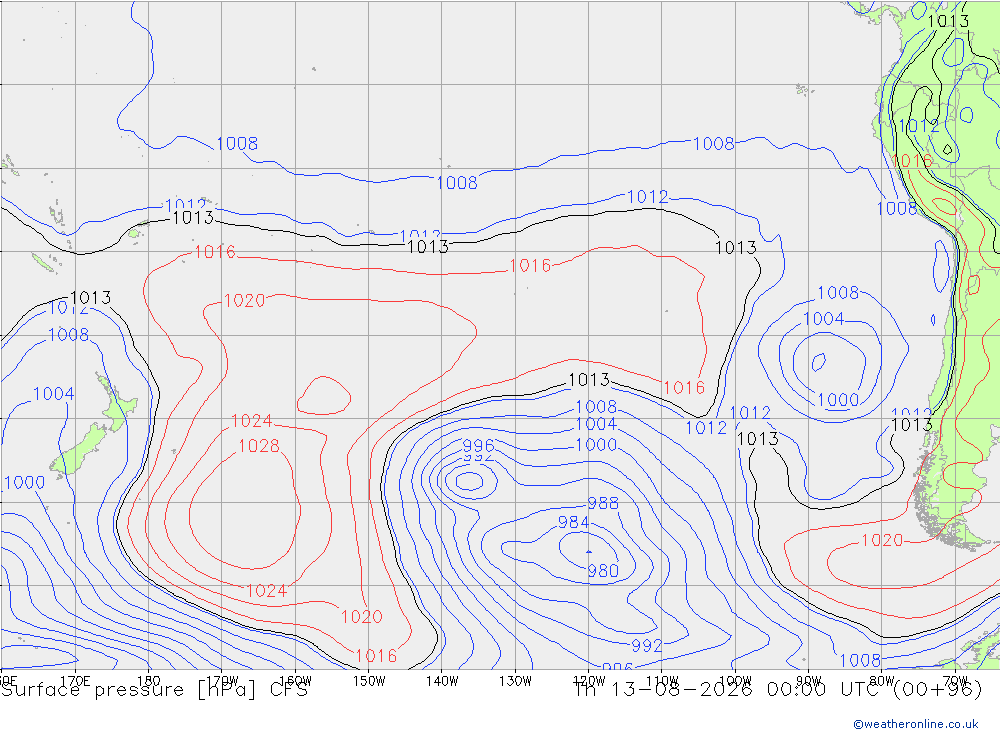Click the 1013 label over South America's north

coord(948,21)
